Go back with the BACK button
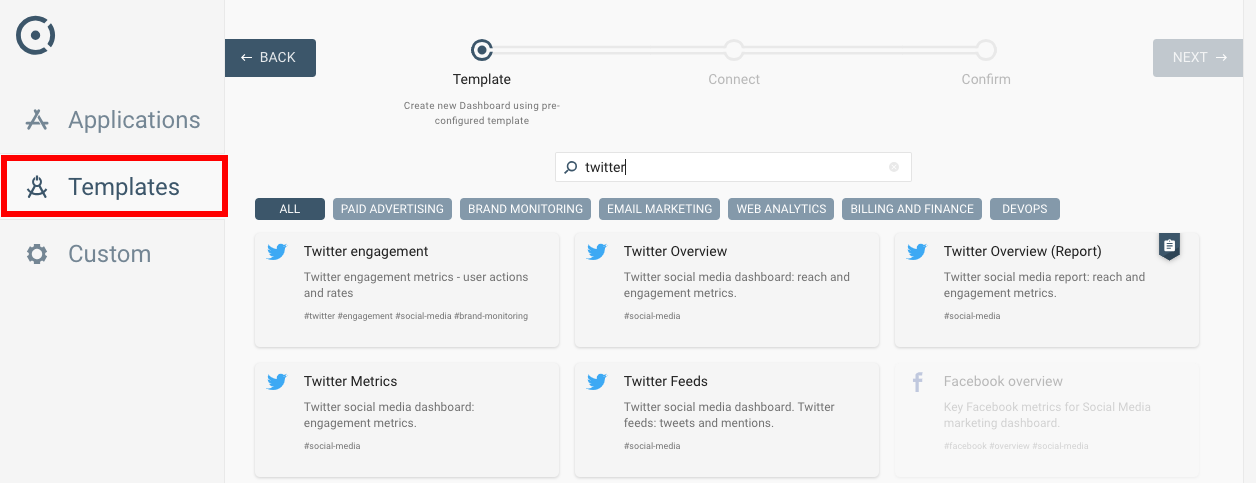Screen dimensions: 1256x483 coord(270,58)
